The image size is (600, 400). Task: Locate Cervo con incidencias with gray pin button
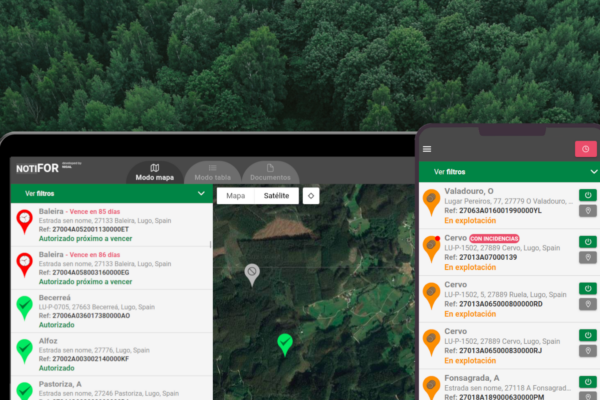coord(588,258)
